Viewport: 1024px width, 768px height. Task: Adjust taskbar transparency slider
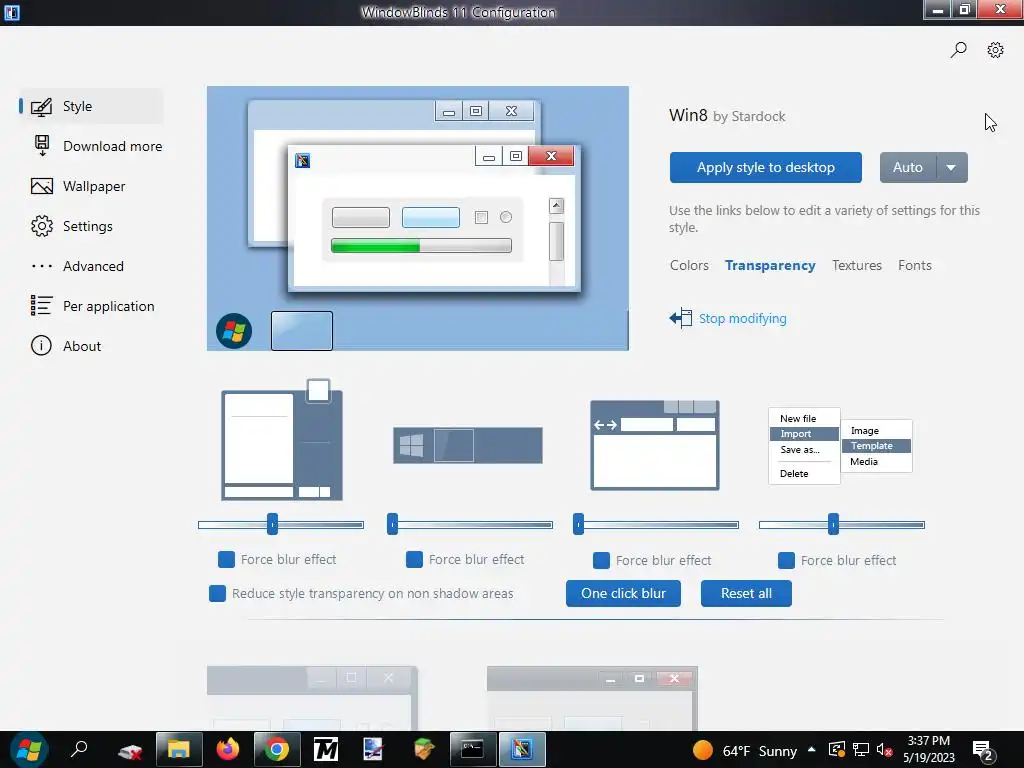pyautogui.click(x=470, y=524)
